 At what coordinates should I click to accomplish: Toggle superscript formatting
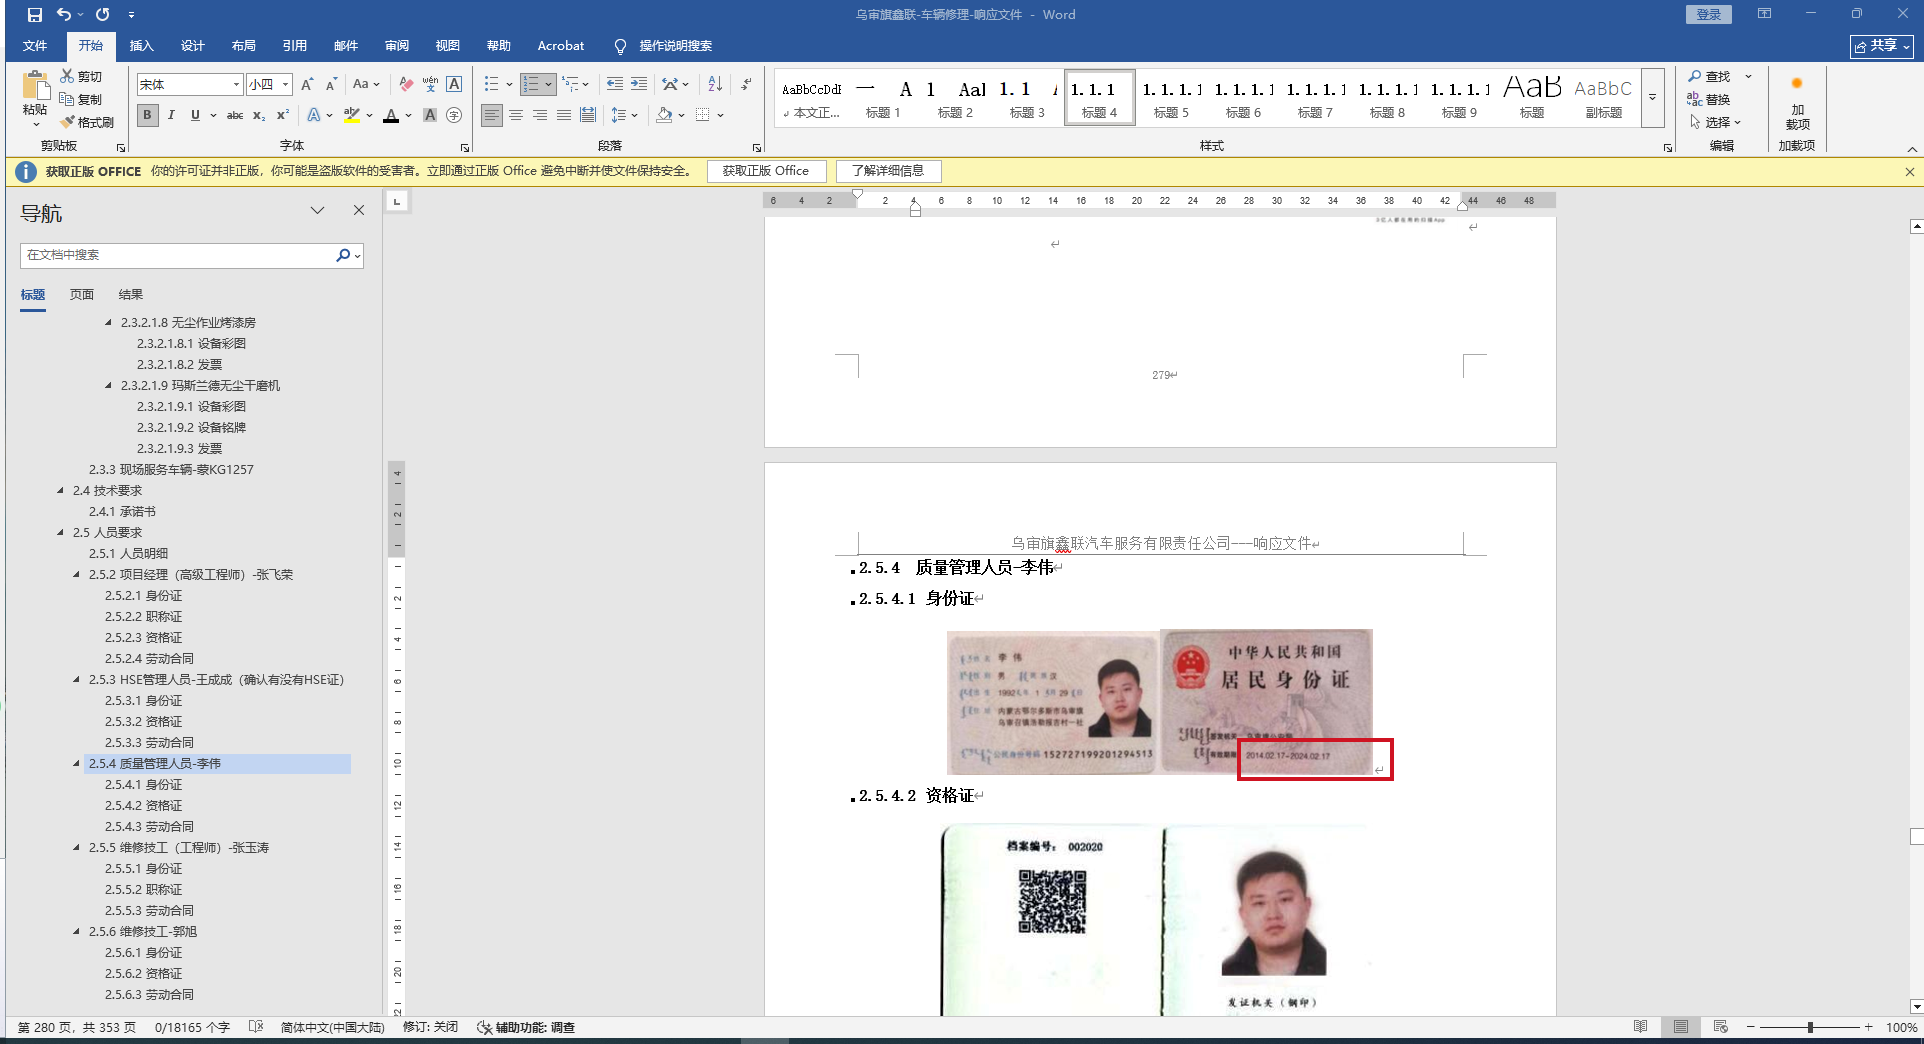[283, 116]
